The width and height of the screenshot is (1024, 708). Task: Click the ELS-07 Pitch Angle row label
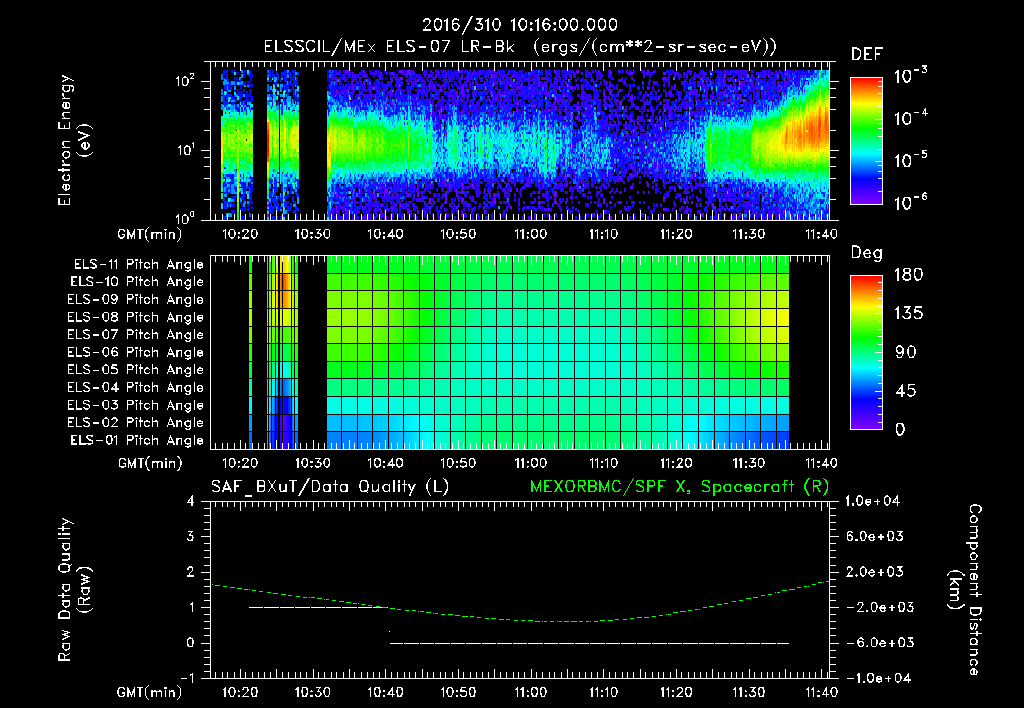136,334
